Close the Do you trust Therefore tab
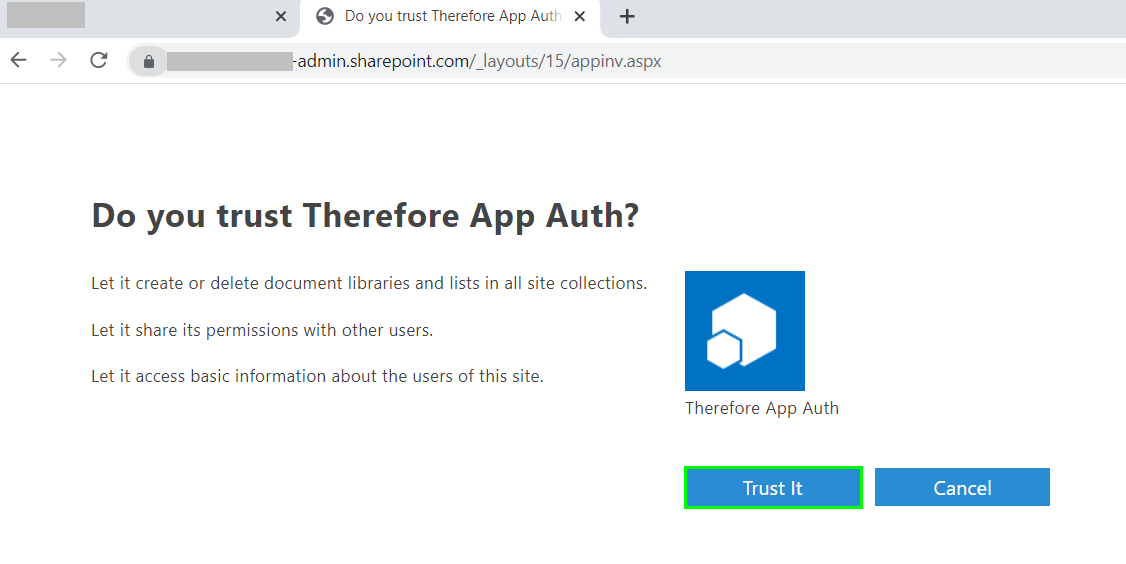Viewport: 1126px width, 564px height. pos(580,16)
